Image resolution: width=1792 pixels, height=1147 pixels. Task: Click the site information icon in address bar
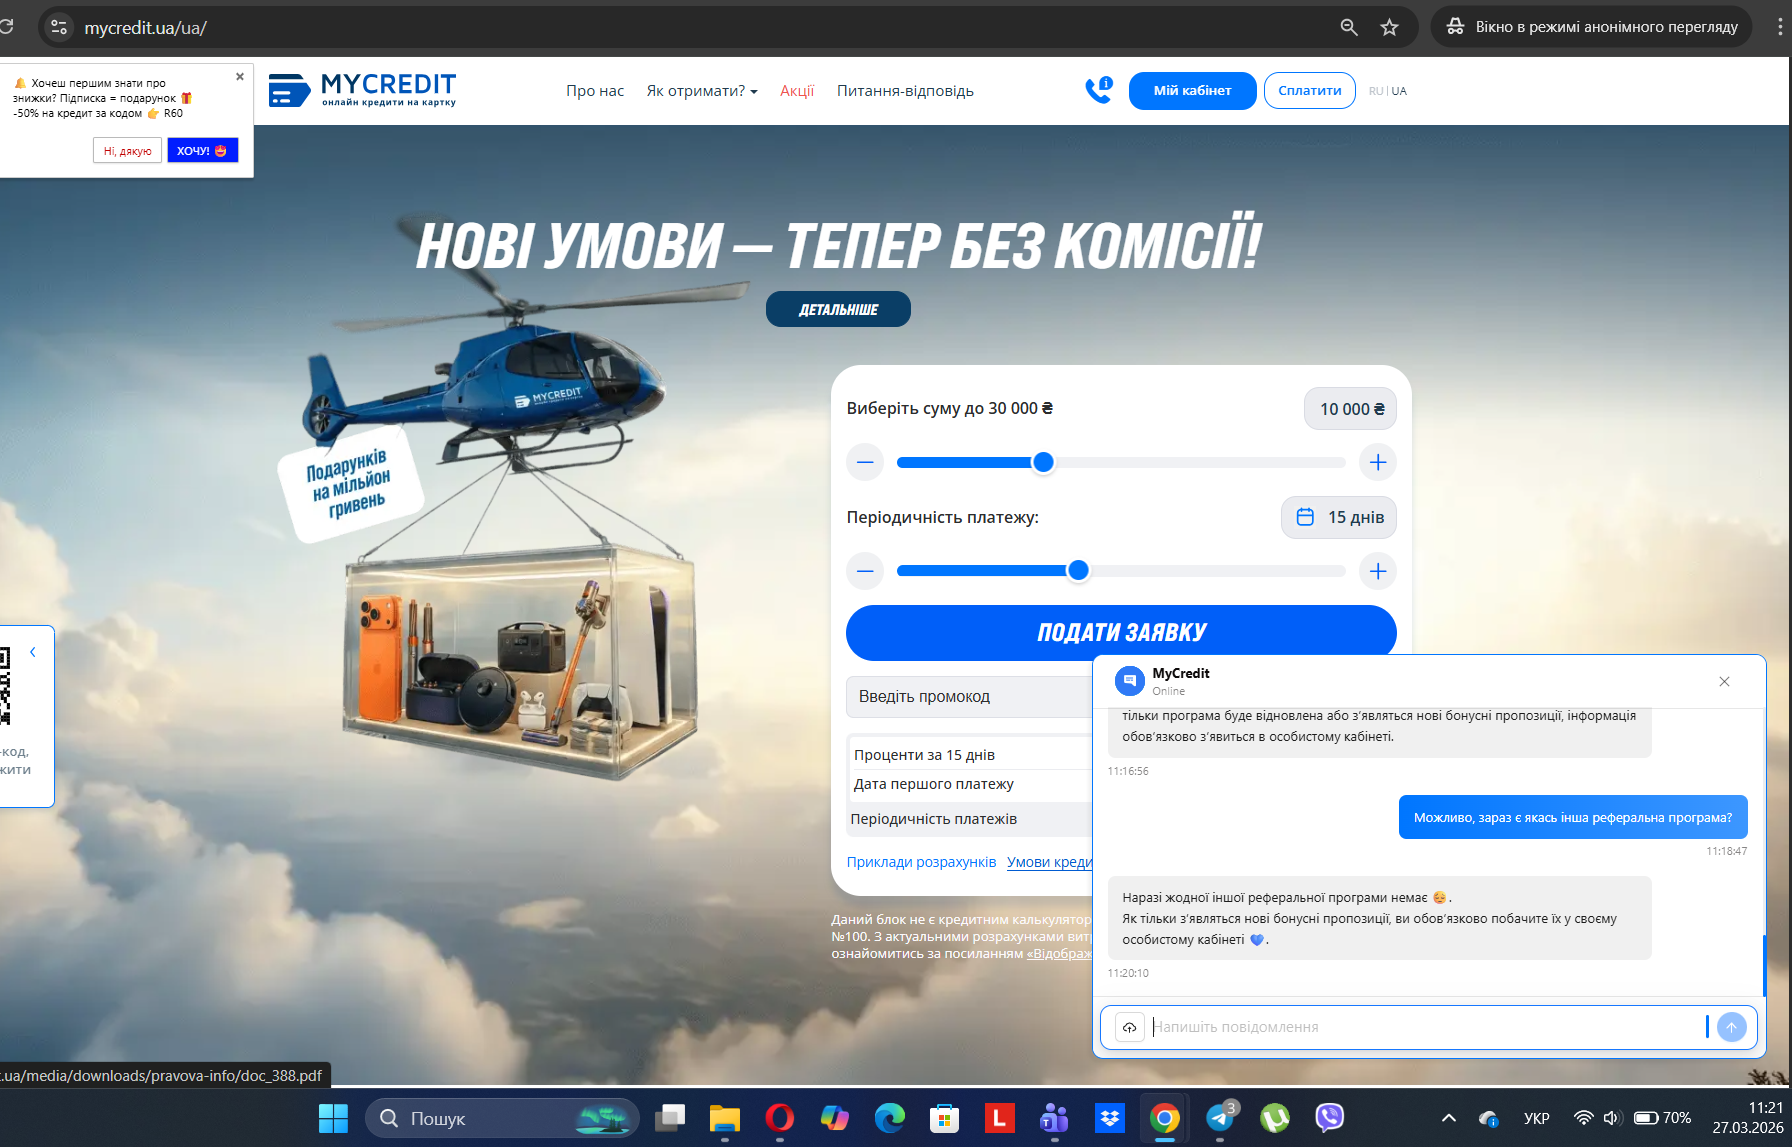[x=59, y=27]
